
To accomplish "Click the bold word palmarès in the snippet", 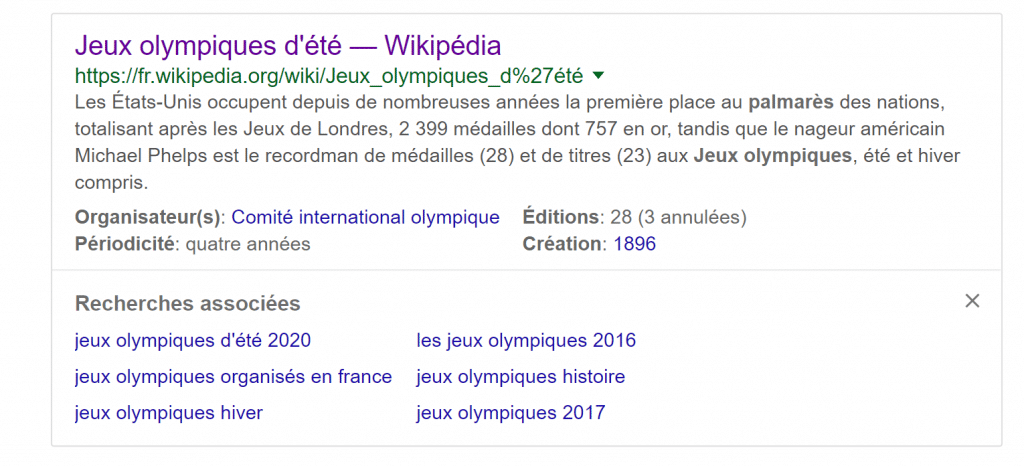I will (791, 103).
